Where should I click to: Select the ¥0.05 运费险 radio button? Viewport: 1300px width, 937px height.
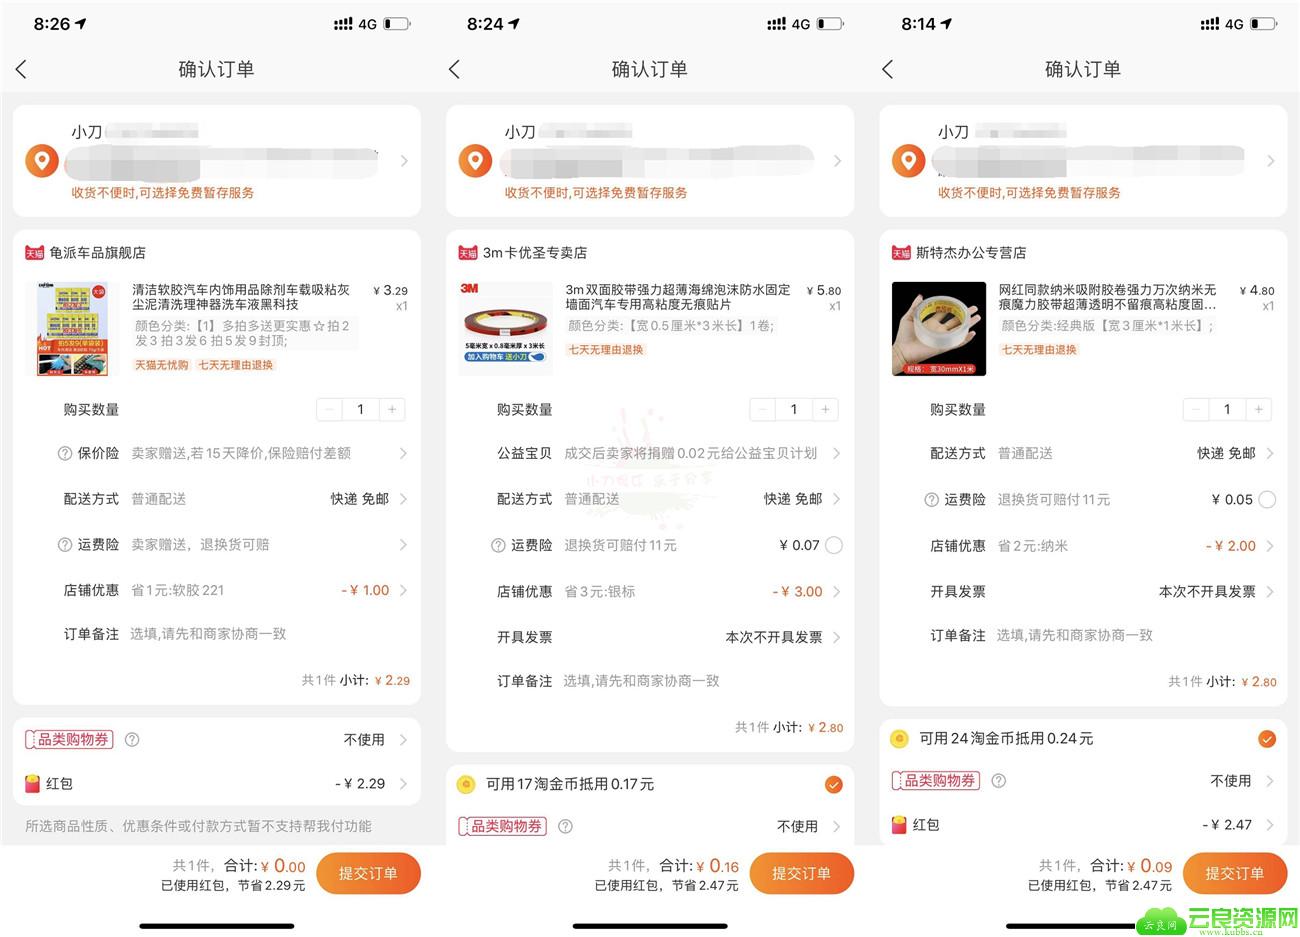tap(1267, 499)
